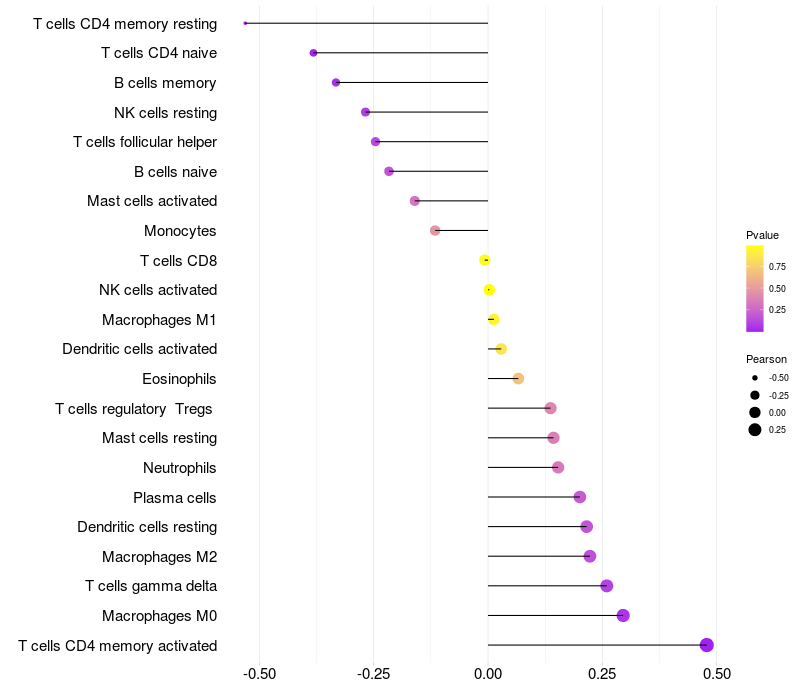Select the smallest Pearson legend dot
Screen dimensions: 800x700
coord(755,378)
